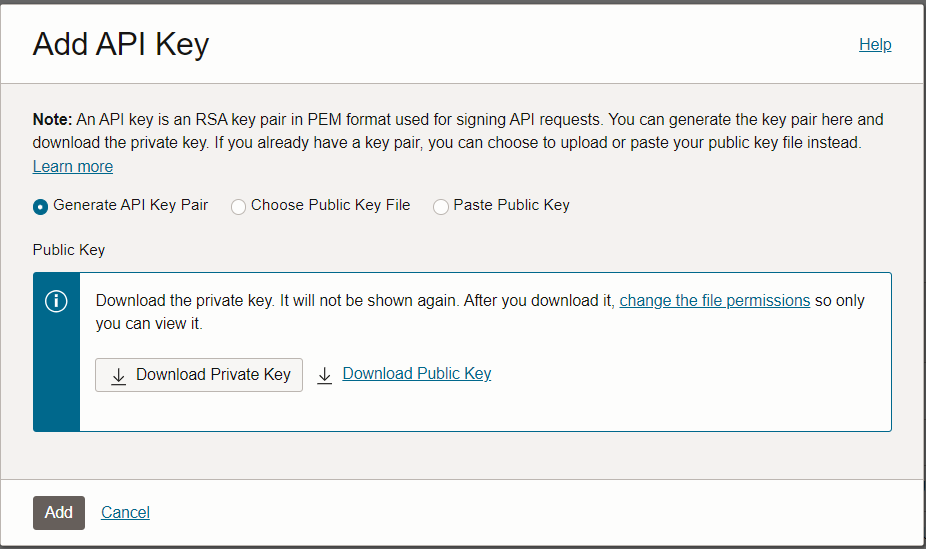Click the Add button
This screenshot has width=926, height=549.
(x=59, y=513)
